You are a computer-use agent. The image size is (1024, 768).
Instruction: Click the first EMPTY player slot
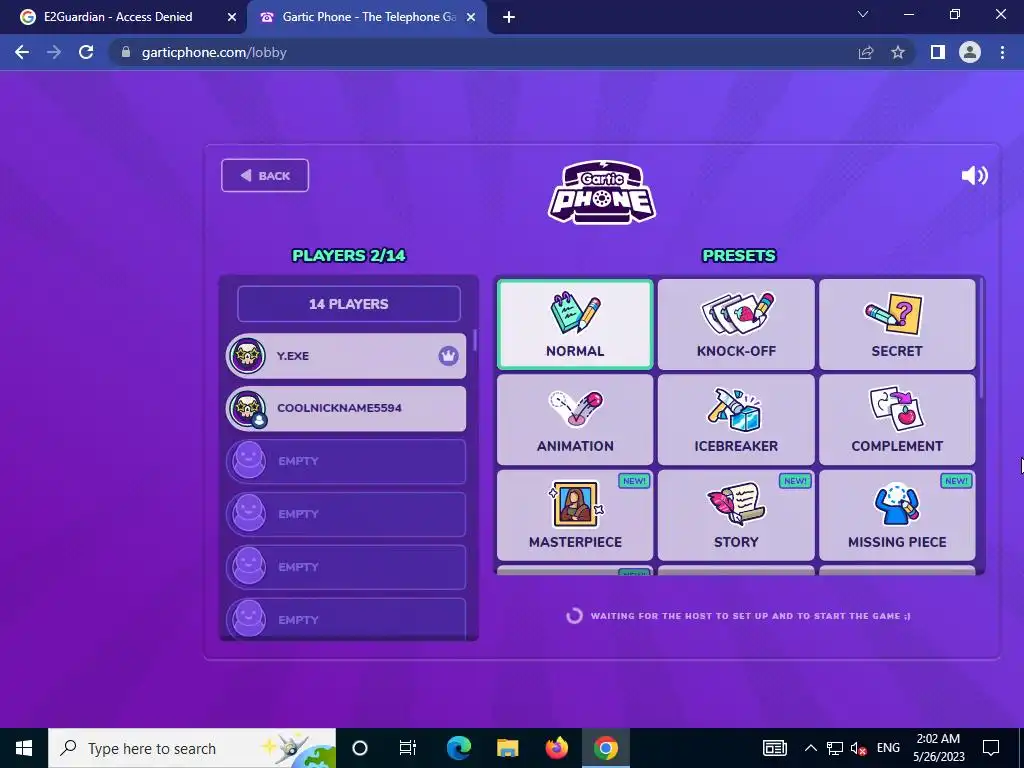pyautogui.click(x=346, y=461)
